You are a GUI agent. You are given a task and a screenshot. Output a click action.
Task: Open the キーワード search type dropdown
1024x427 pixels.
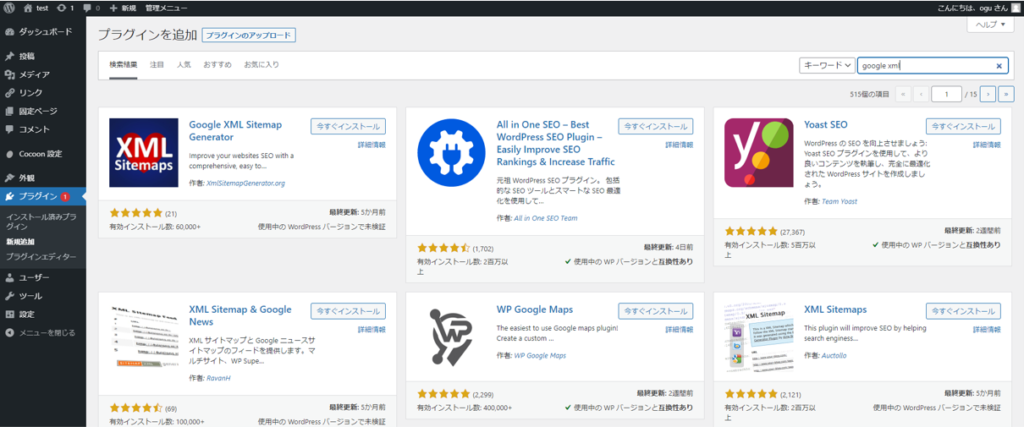(x=827, y=65)
